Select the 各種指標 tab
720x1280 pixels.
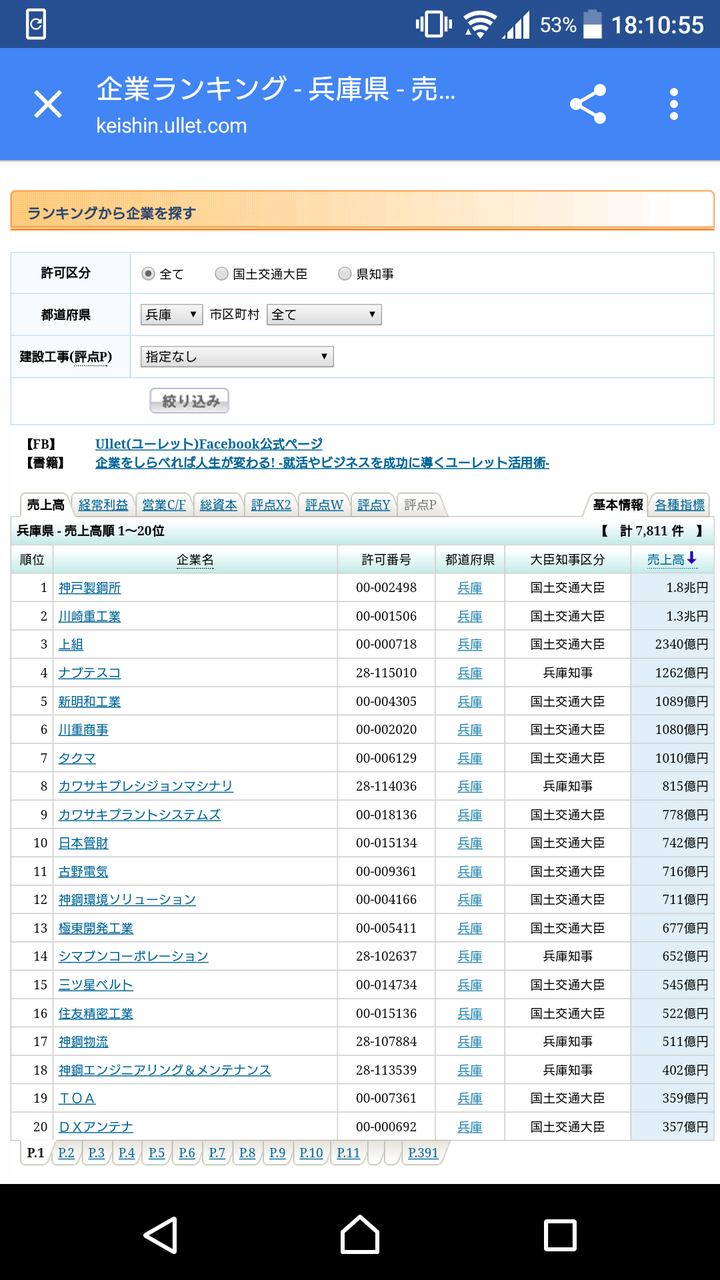pos(680,505)
